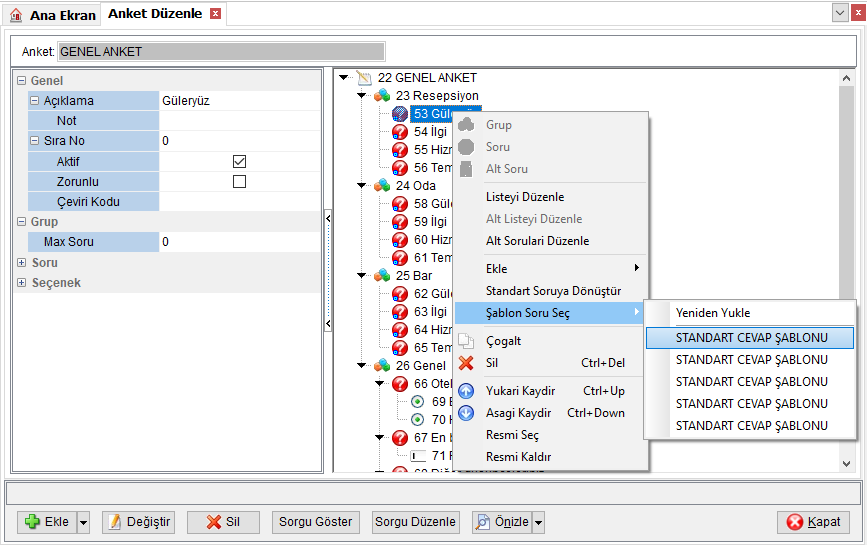Click the Sorgu Düzenle button

(x=415, y=522)
